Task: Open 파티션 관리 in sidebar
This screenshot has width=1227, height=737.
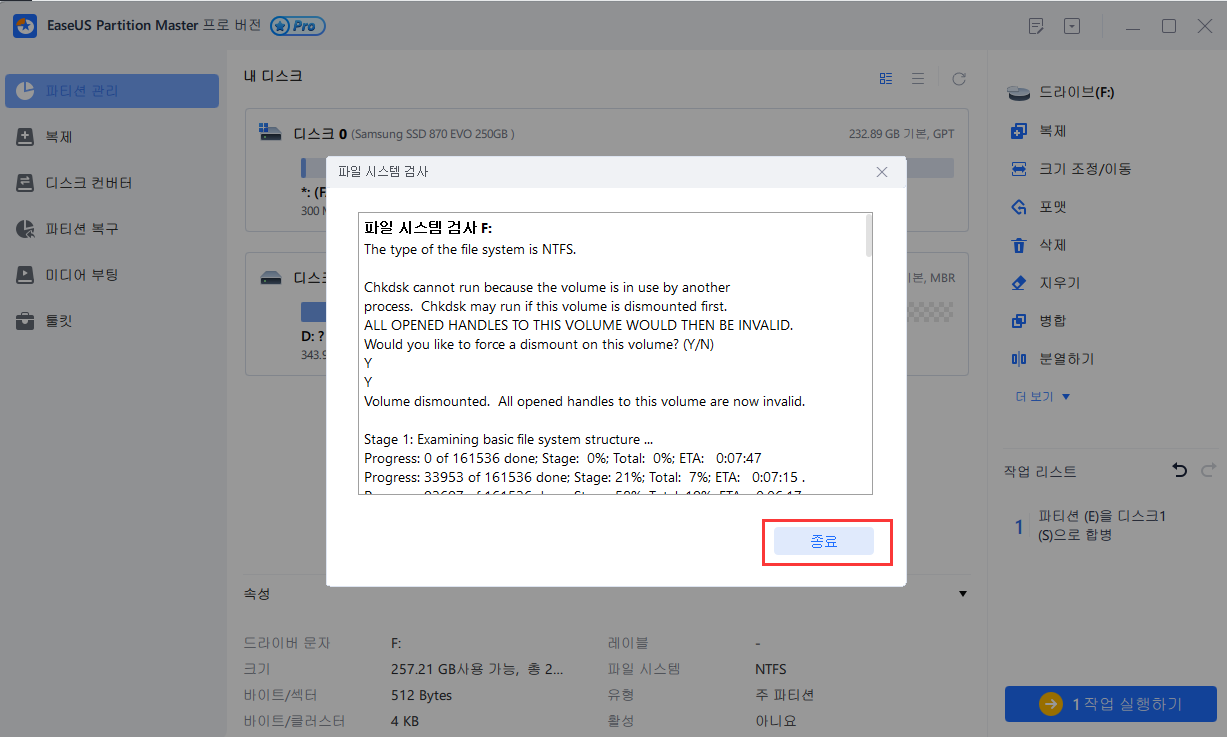Action: (x=112, y=91)
